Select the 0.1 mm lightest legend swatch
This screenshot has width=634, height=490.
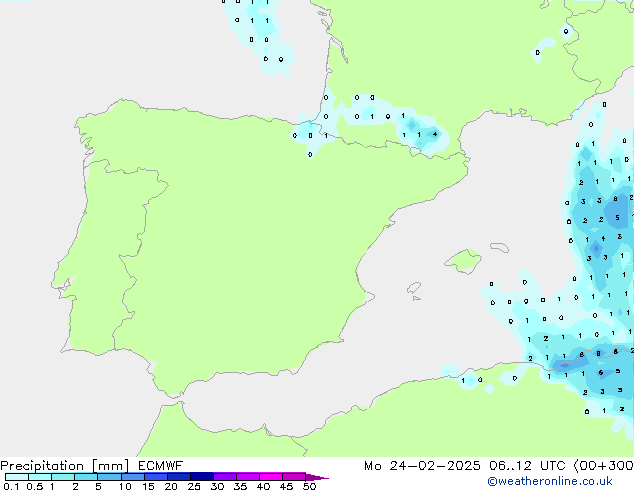coord(16,477)
